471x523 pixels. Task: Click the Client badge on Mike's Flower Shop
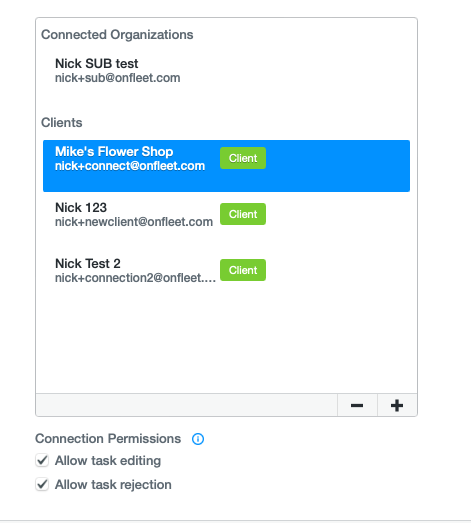[243, 158]
